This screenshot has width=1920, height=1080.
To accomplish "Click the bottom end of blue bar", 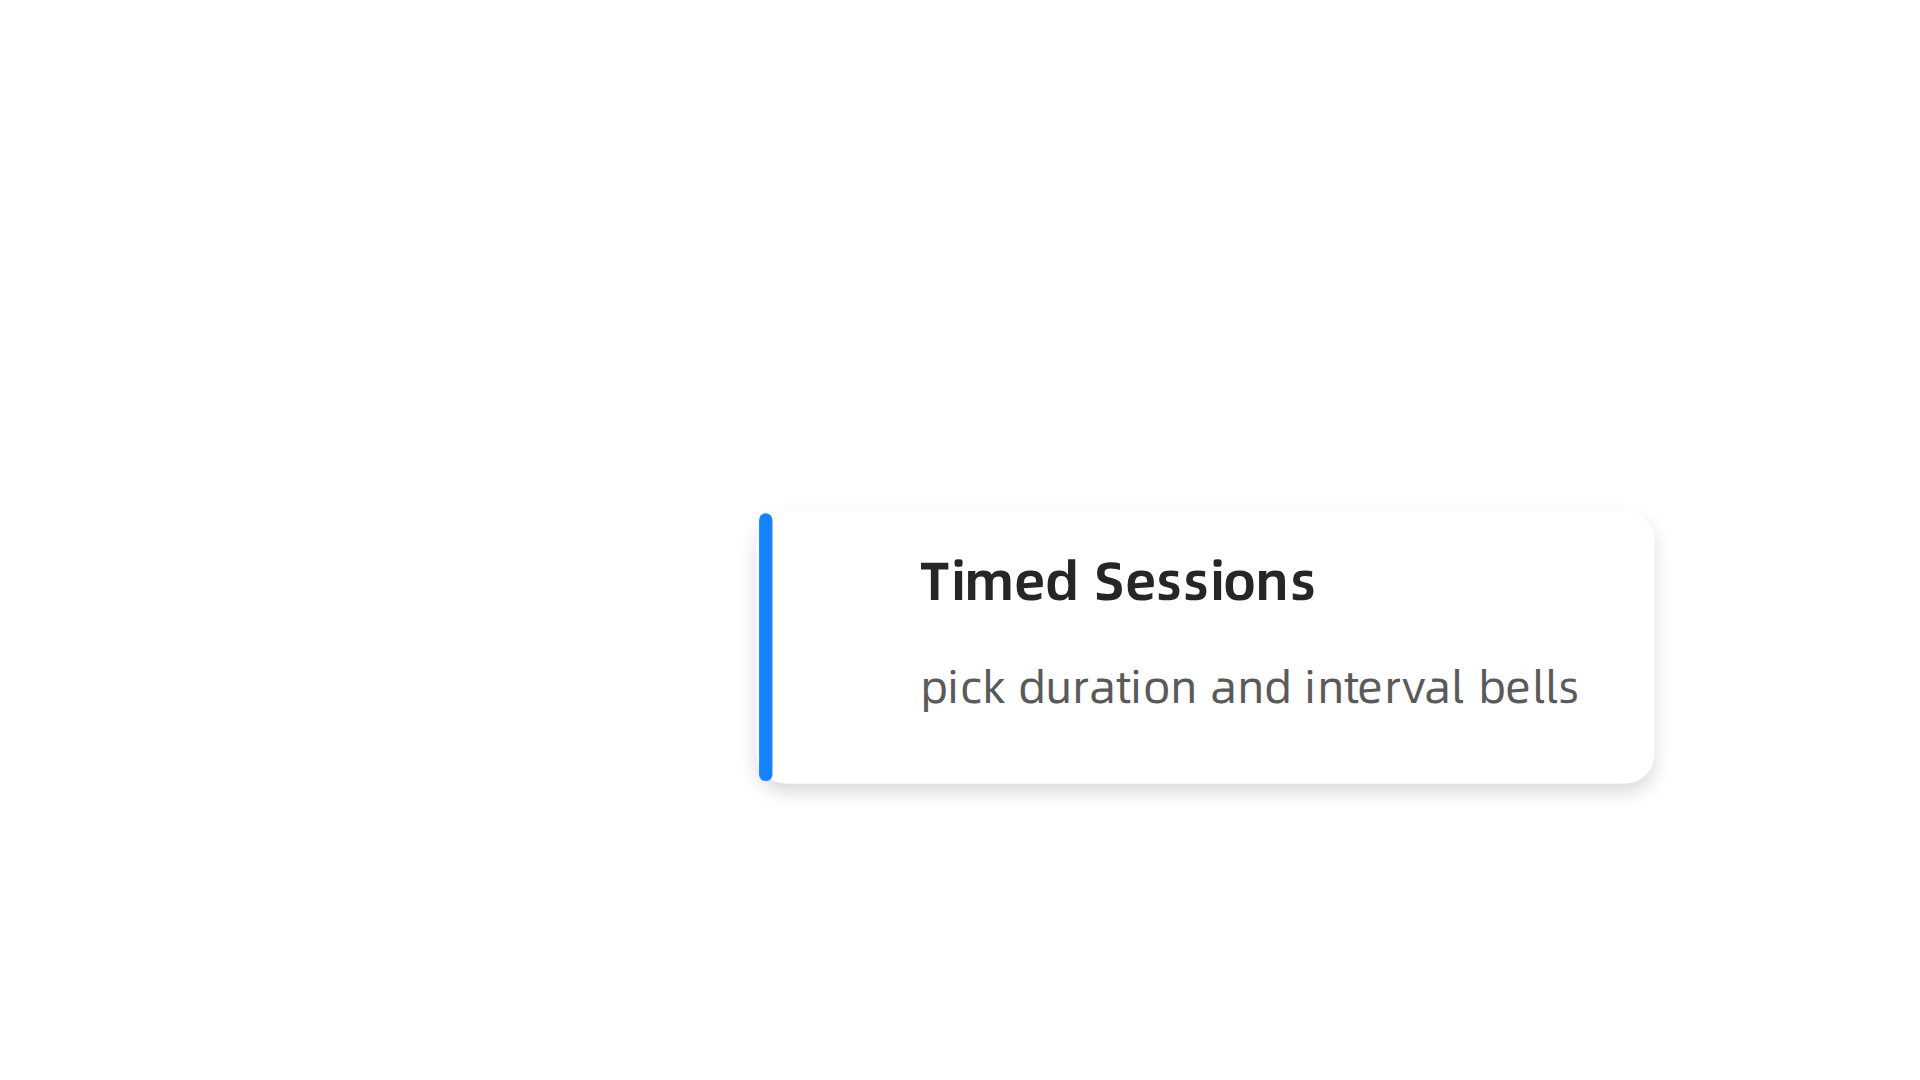I will tap(766, 773).
